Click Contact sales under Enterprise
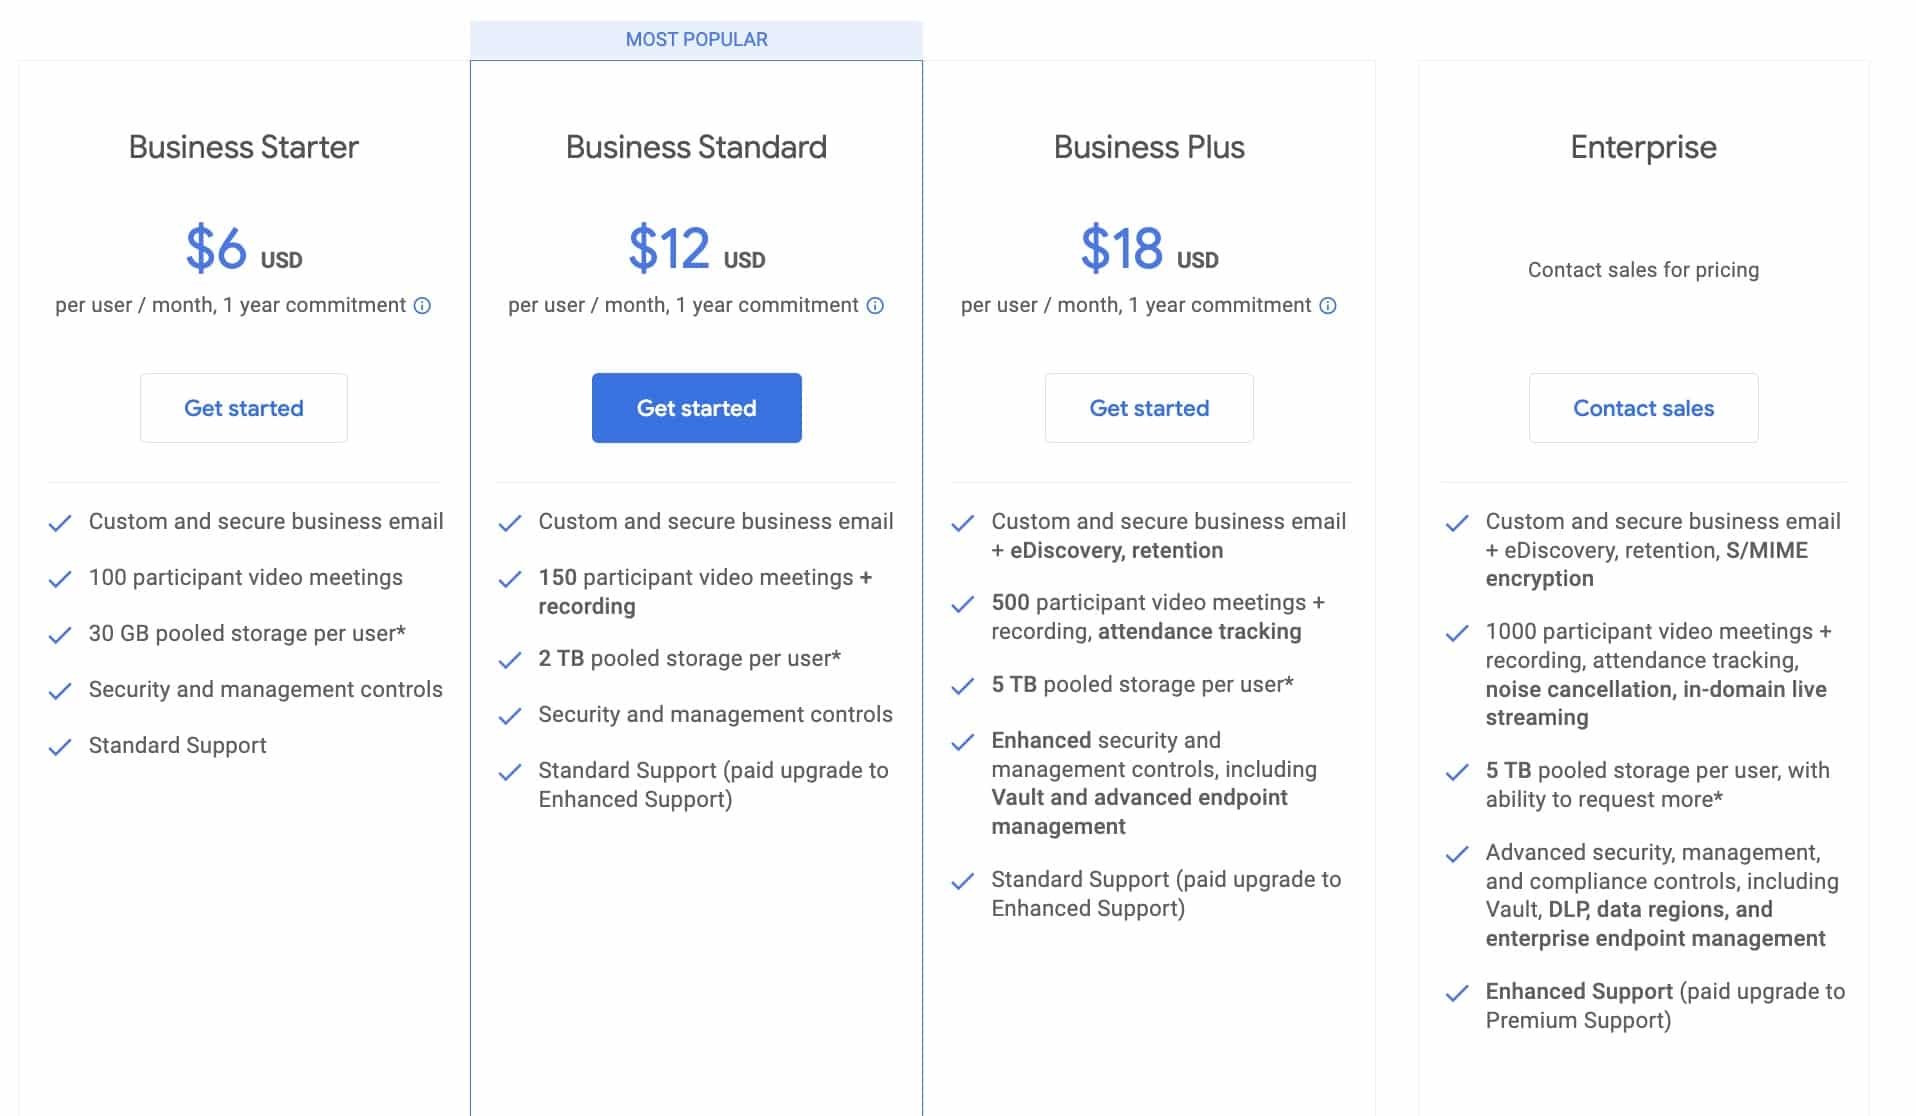This screenshot has width=1916, height=1116. 1643,407
